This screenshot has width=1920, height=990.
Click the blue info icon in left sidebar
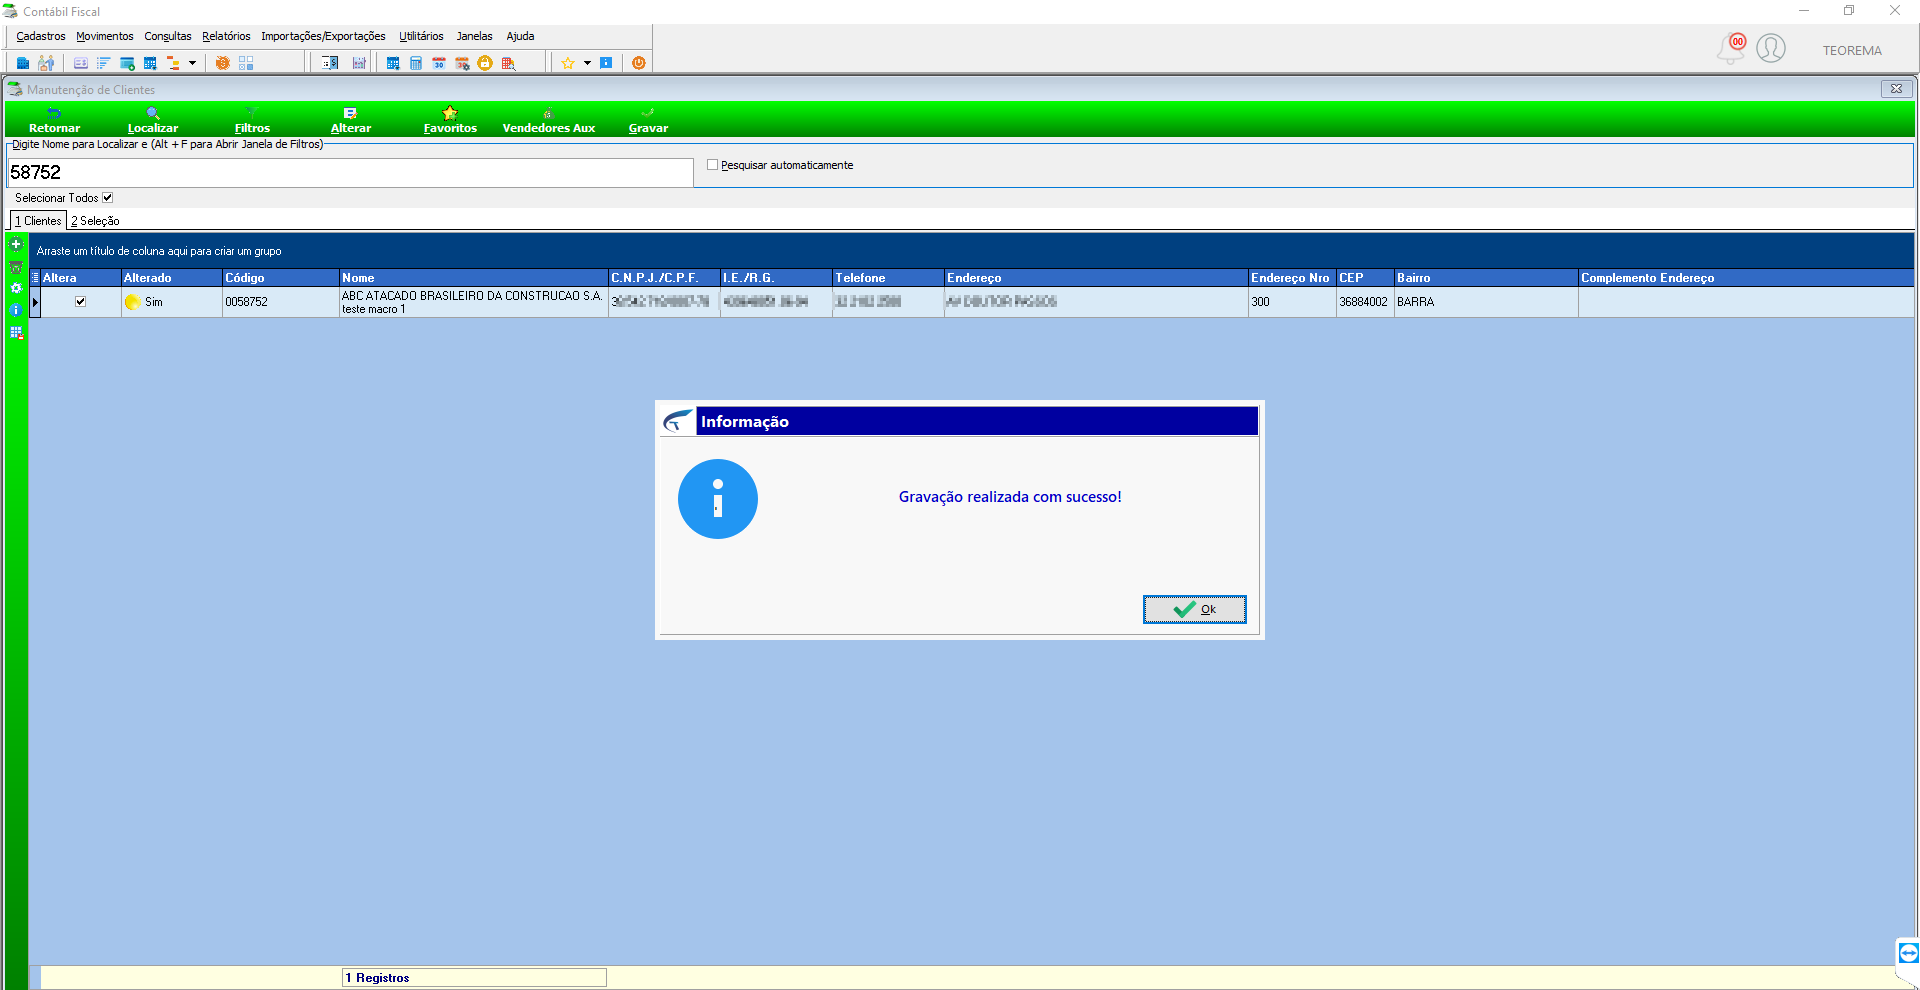coord(16,310)
